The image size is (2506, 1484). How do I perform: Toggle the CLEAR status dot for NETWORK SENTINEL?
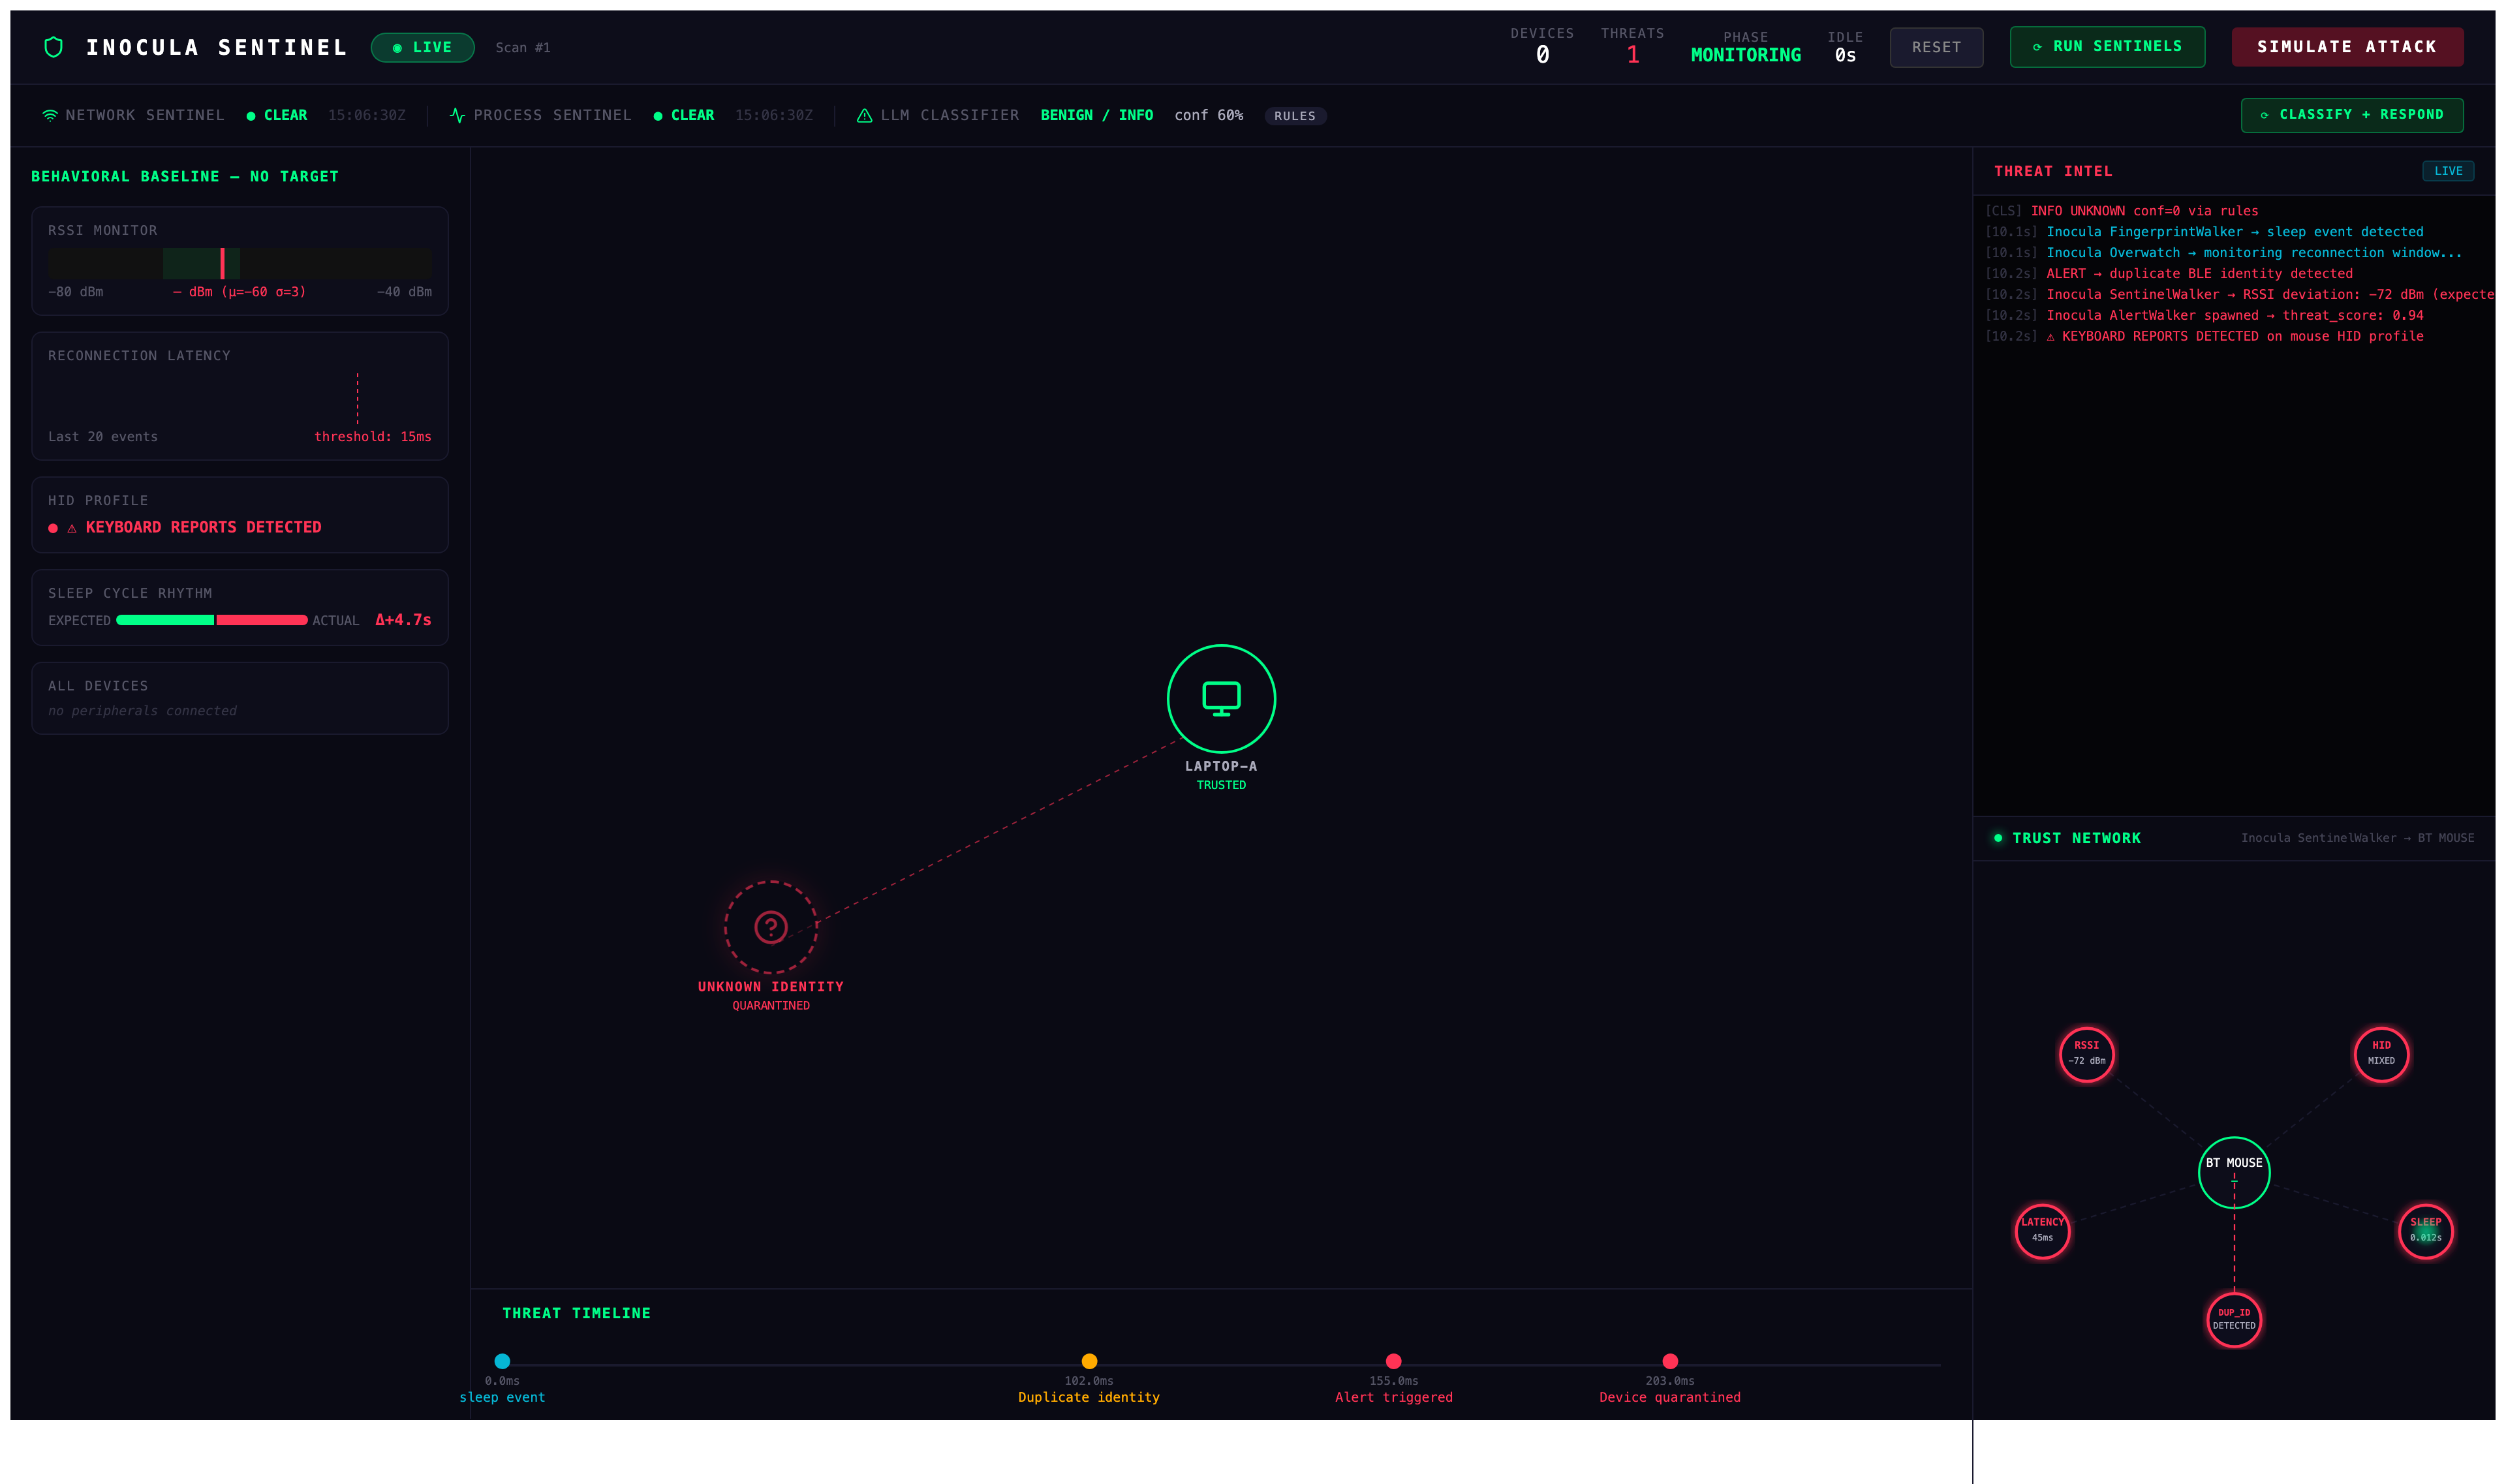click(x=250, y=115)
